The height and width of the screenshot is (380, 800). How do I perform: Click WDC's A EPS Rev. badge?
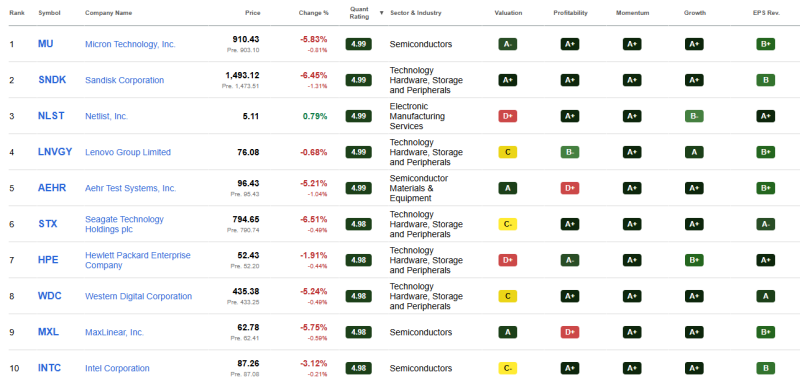766,296
